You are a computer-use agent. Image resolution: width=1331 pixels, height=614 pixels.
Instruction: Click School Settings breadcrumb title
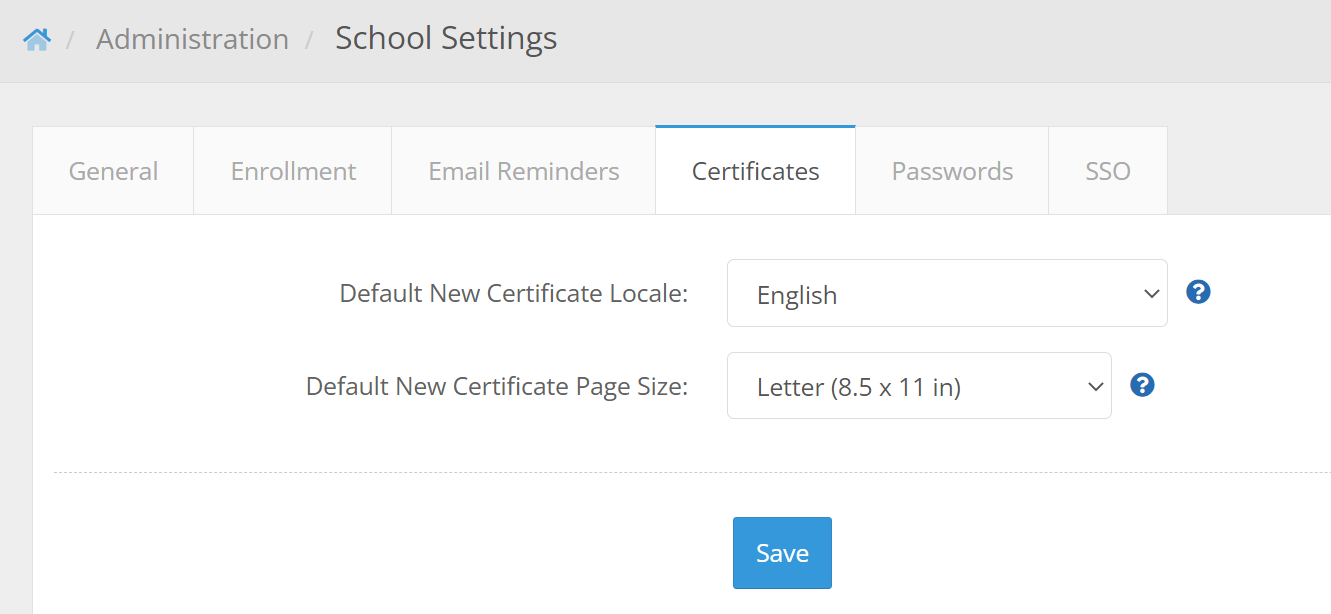(x=446, y=38)
